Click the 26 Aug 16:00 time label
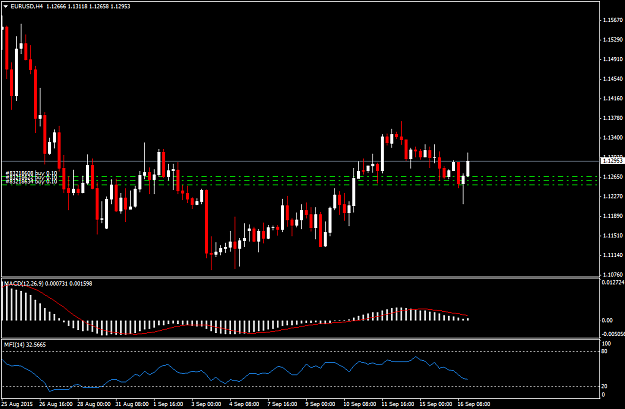The image size is (625, 409). (56, 404)
